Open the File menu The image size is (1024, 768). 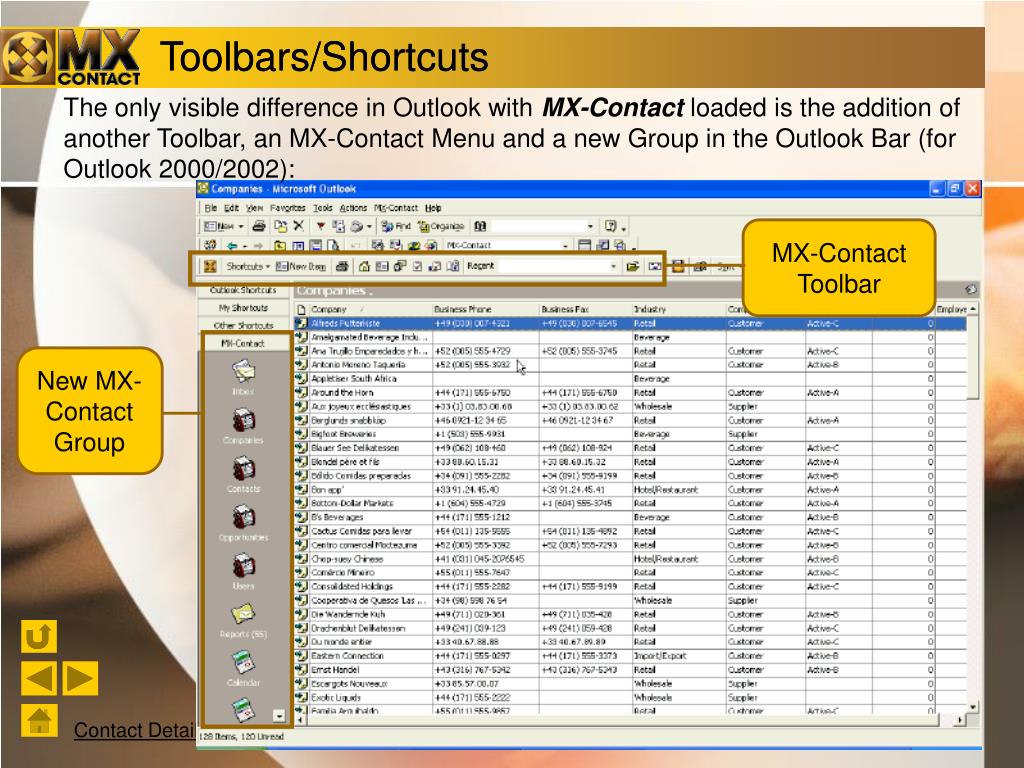tap(210, 208)
